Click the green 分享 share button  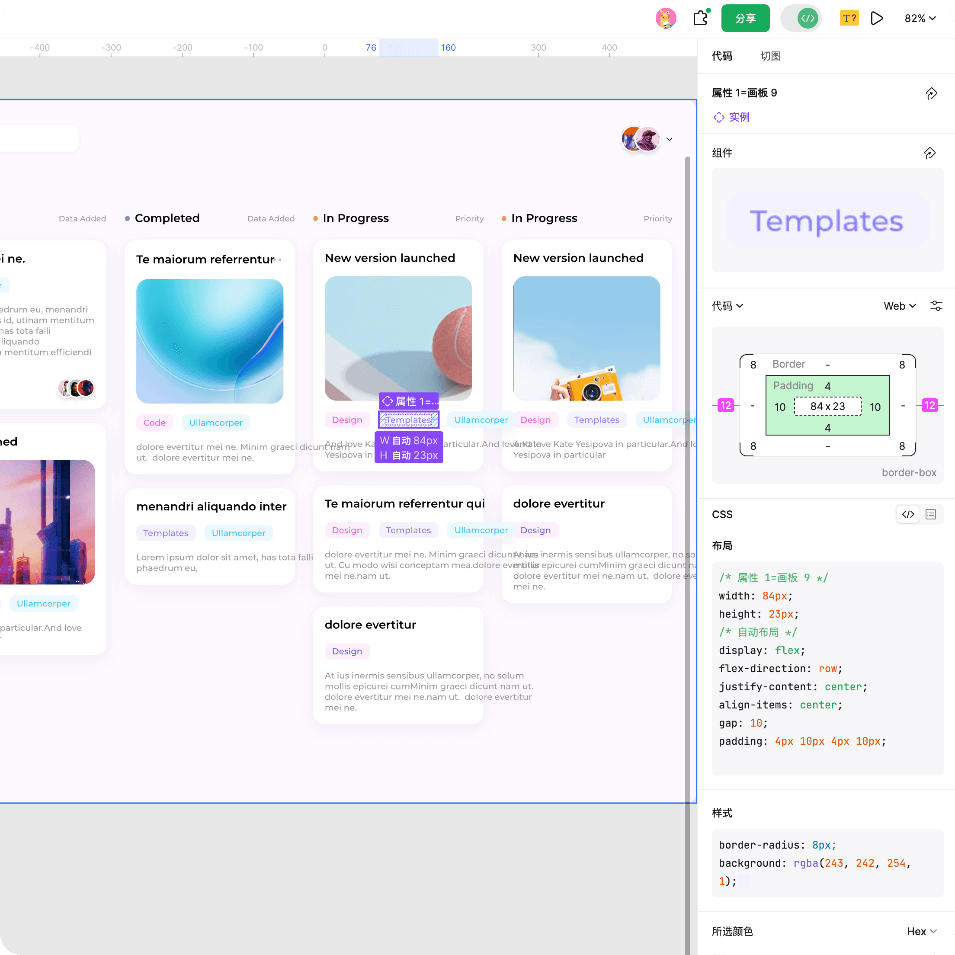point(745,18)
